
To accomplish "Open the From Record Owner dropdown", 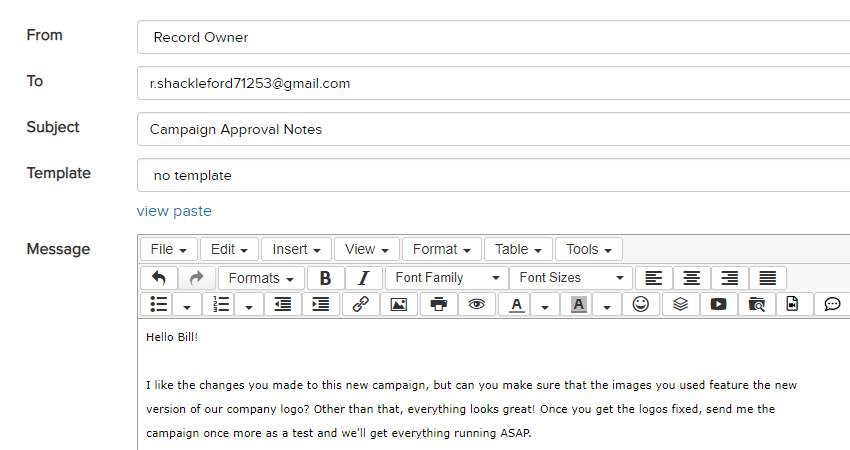I will pyautogui.click(x=493, y=37).
